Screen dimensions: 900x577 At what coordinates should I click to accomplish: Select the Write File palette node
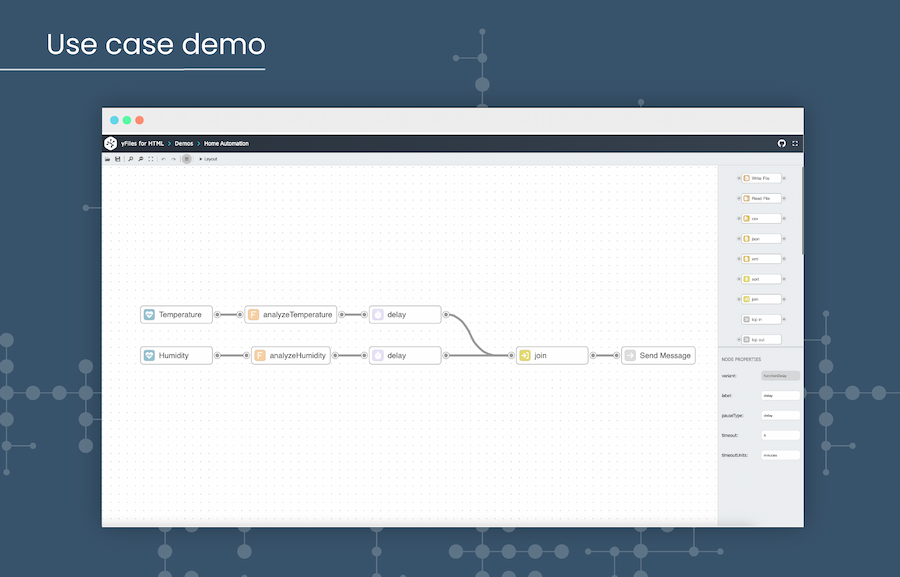pos(761,178)
